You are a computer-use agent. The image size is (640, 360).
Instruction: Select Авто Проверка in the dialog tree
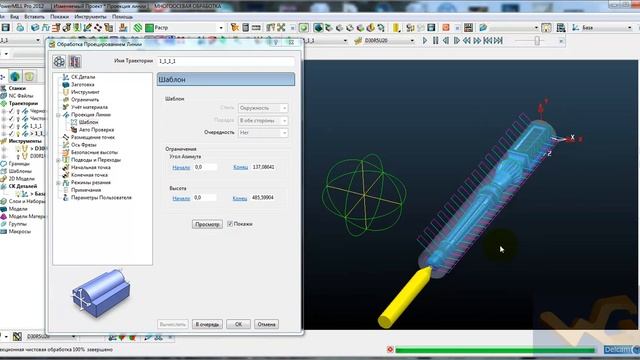tap(96, 130)
